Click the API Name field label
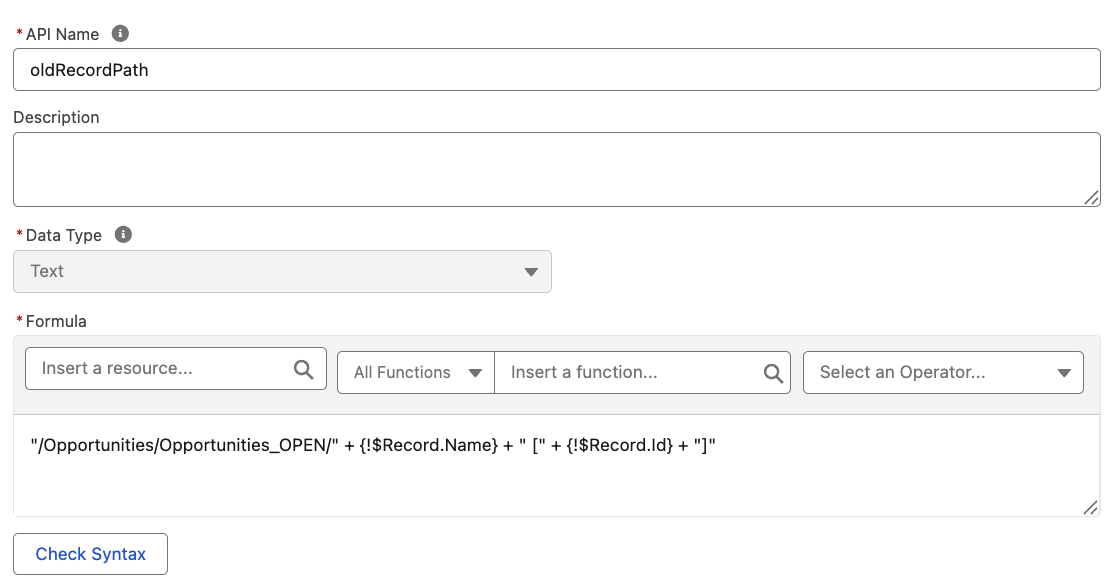 (62, 34)
